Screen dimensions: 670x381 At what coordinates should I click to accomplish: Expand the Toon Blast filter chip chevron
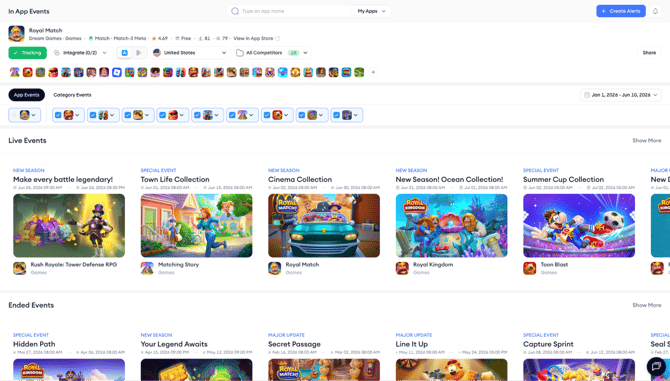pyautogui.click(x=286, y=115)
